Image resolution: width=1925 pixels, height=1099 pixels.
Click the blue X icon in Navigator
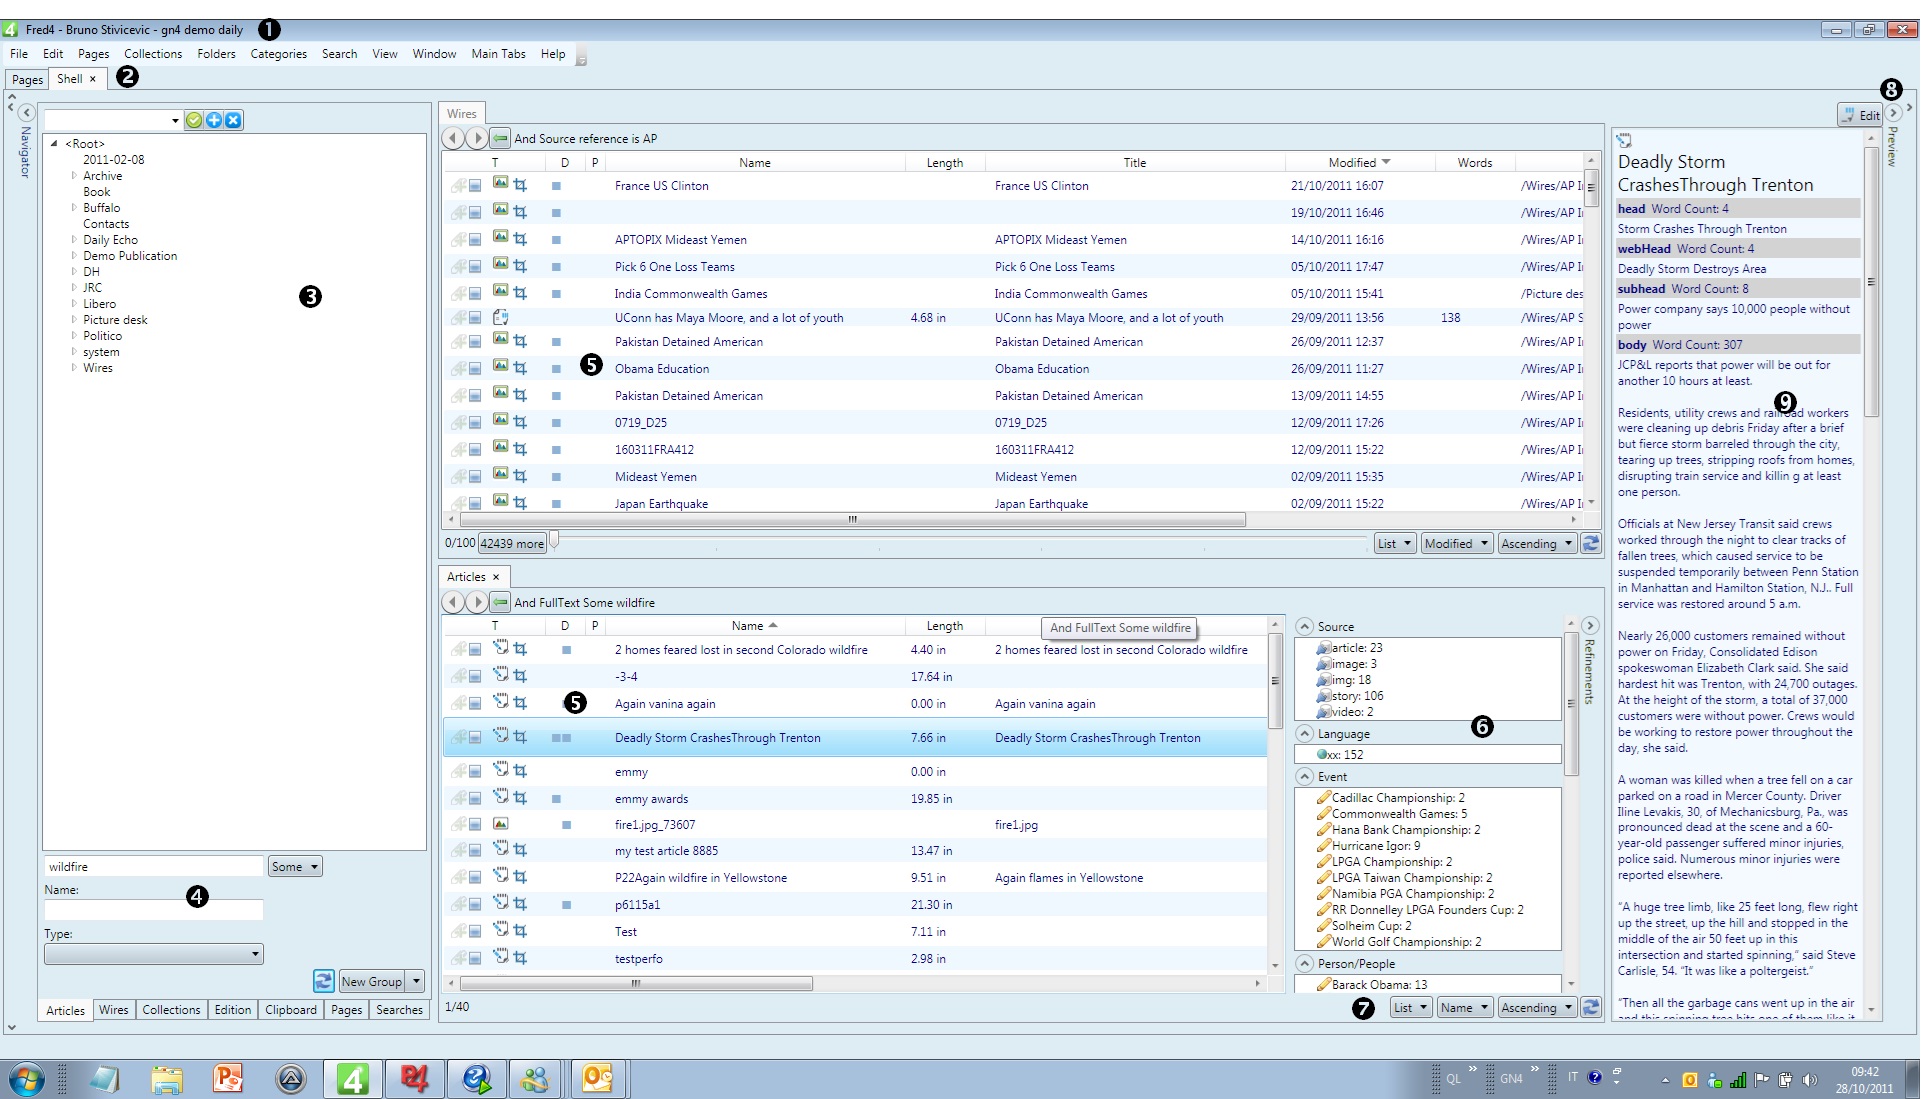tap(233, 120)
